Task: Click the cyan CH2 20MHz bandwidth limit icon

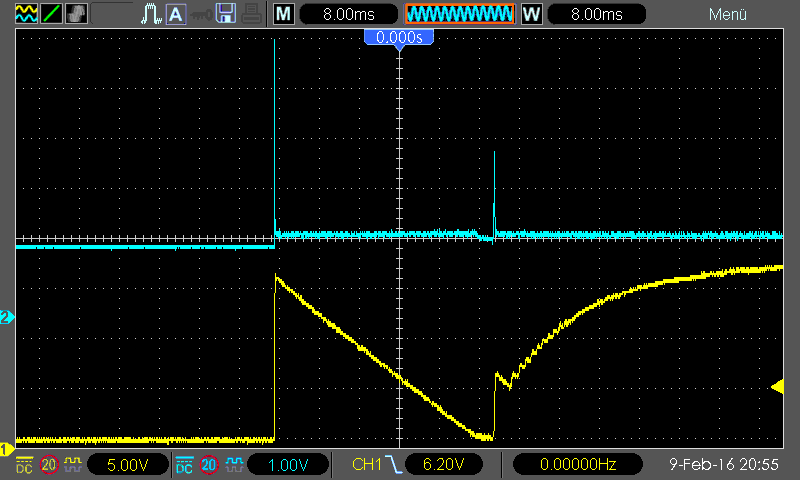Action: coord(208,465)
